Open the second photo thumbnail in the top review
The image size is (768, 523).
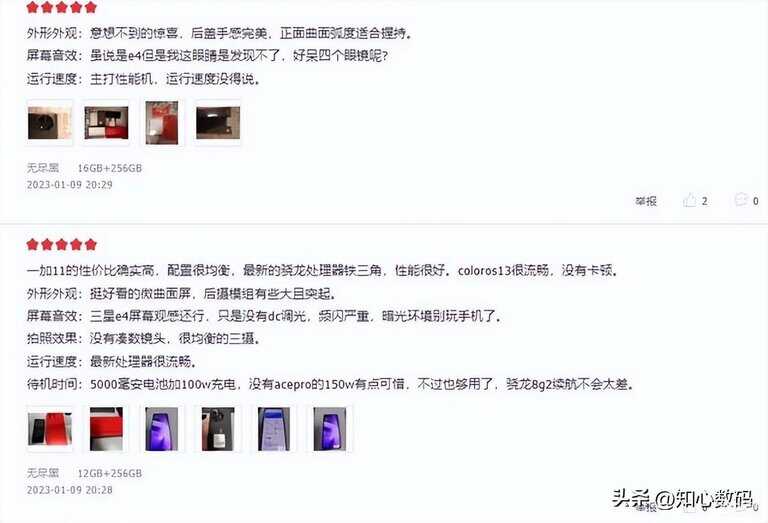[106, 123]
